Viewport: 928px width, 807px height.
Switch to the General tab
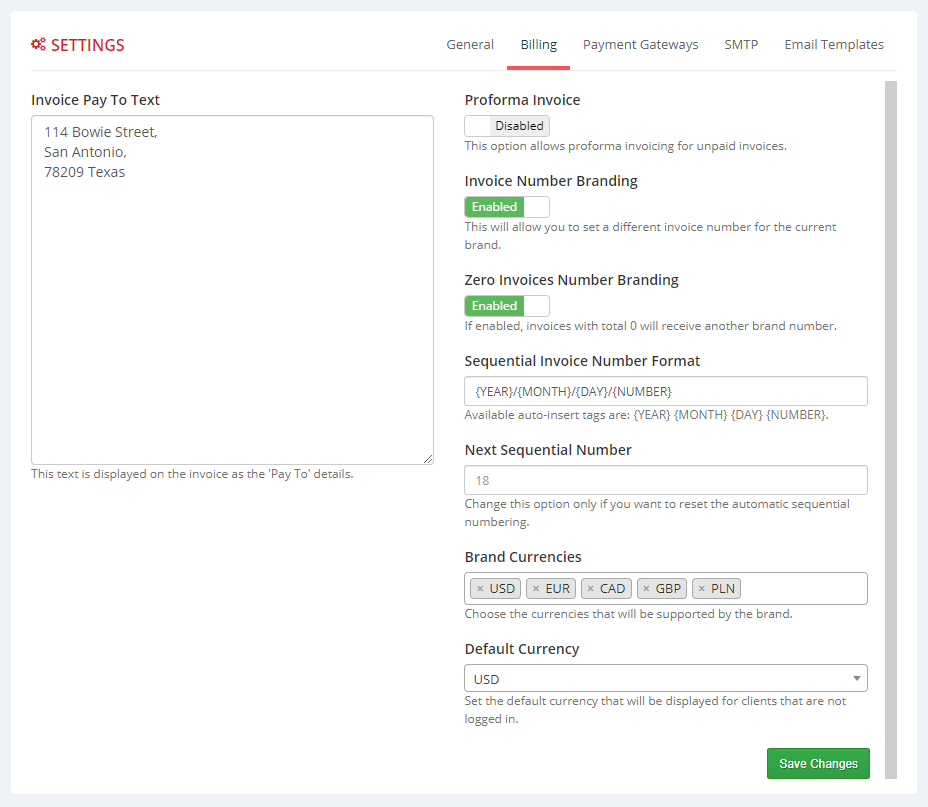[x=470, y=44]
